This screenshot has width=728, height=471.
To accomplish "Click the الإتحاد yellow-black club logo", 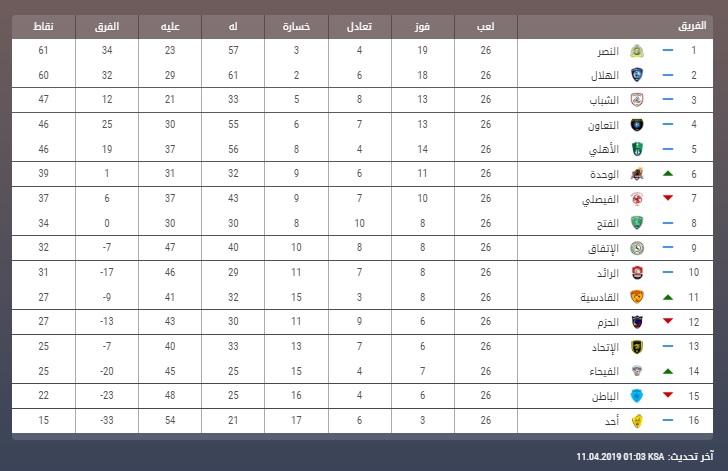I will click(637, 347).
